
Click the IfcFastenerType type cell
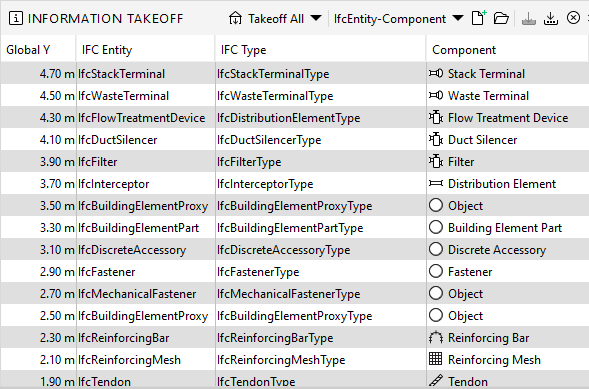coord(321,272)
